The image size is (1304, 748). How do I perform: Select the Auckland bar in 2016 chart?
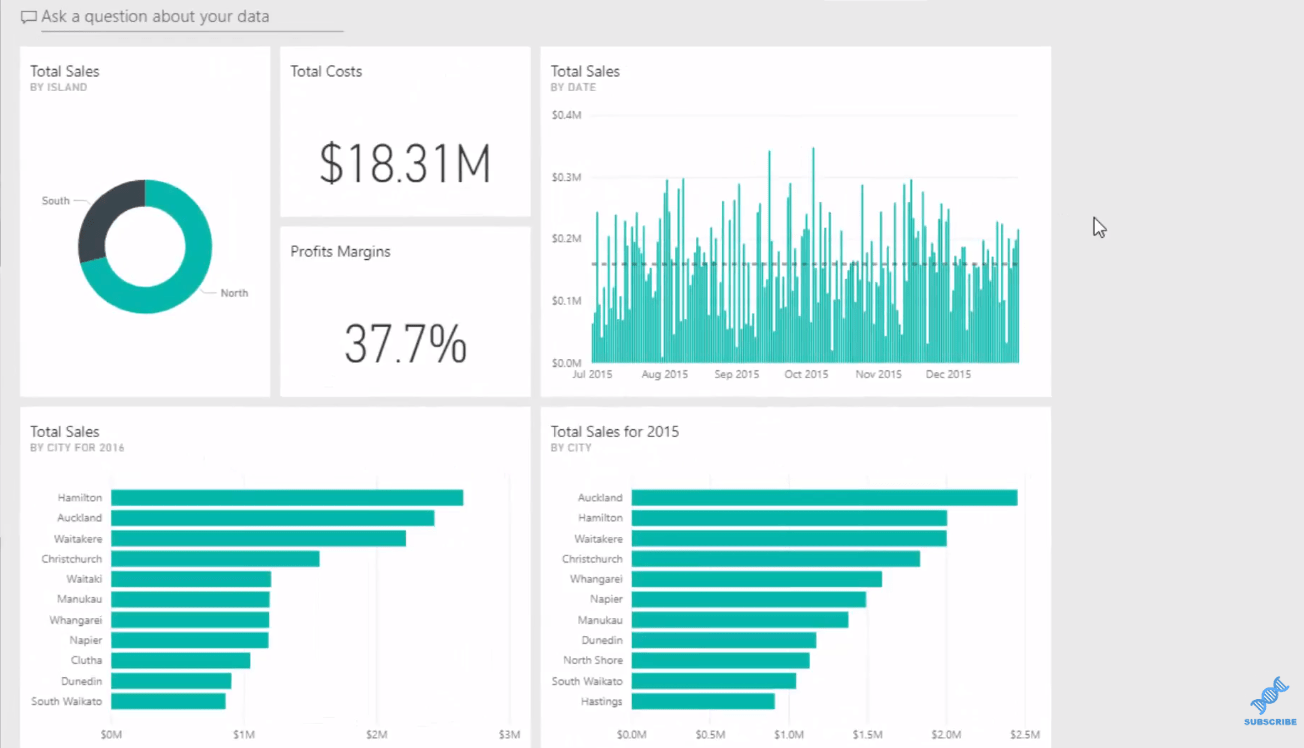pyautogui.click(x=273, y=518)
